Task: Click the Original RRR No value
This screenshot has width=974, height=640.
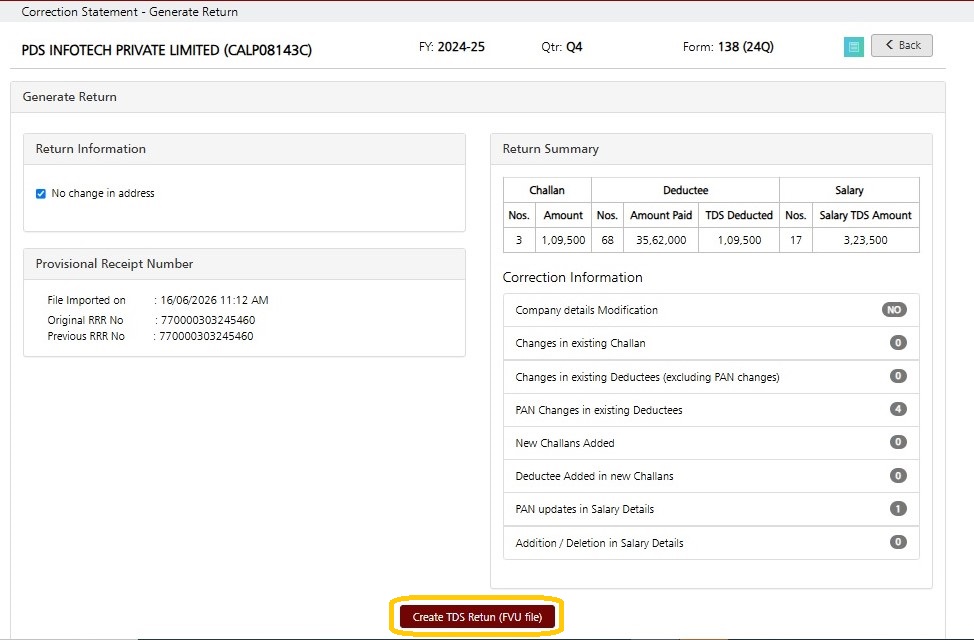Action: (208, 320)
